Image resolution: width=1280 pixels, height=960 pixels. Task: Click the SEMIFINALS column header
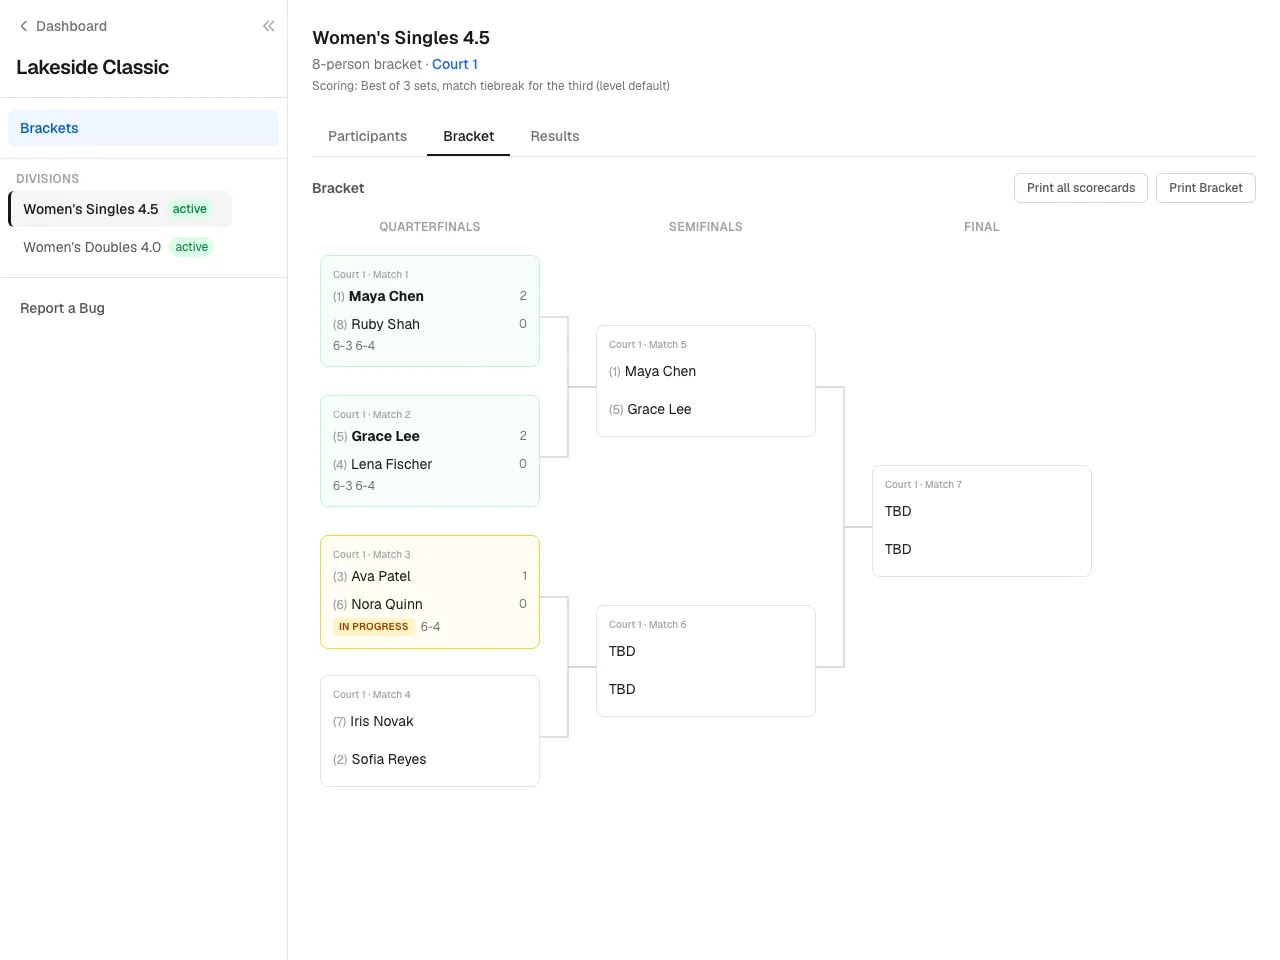pyautogui.click(x=706, y=227)
